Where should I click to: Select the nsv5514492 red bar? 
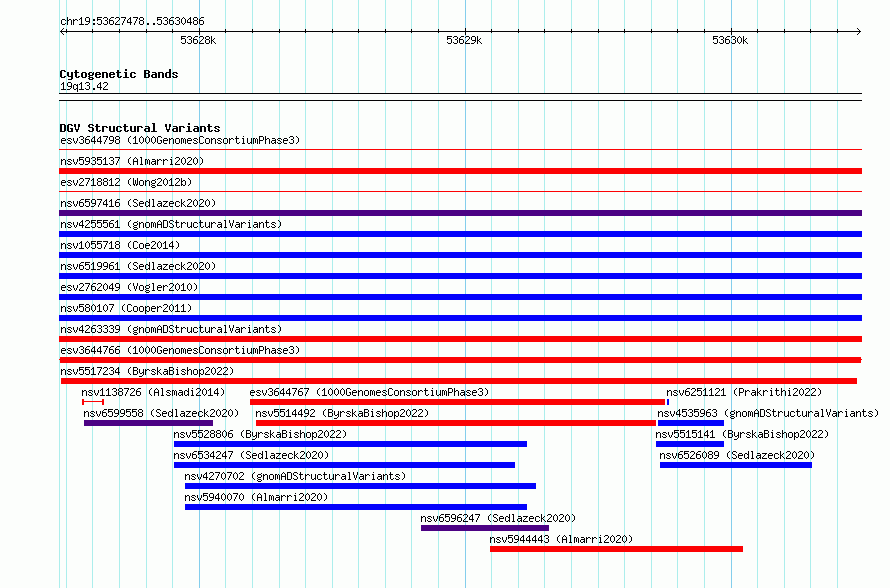pos(456,423)
